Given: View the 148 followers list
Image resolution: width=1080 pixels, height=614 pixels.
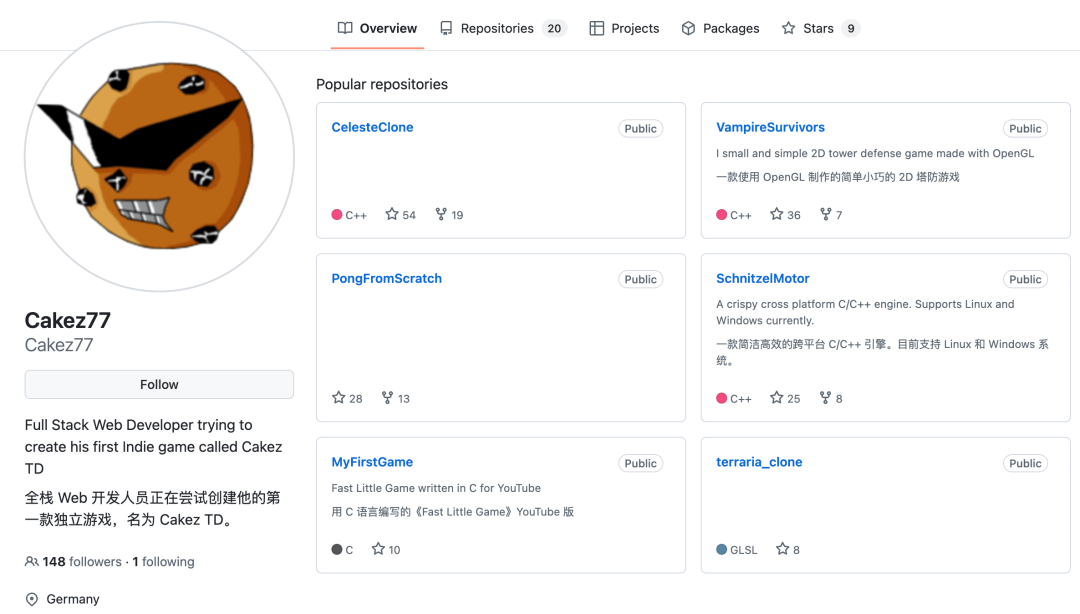Looking at the screenshot, I should click(82, 562).
